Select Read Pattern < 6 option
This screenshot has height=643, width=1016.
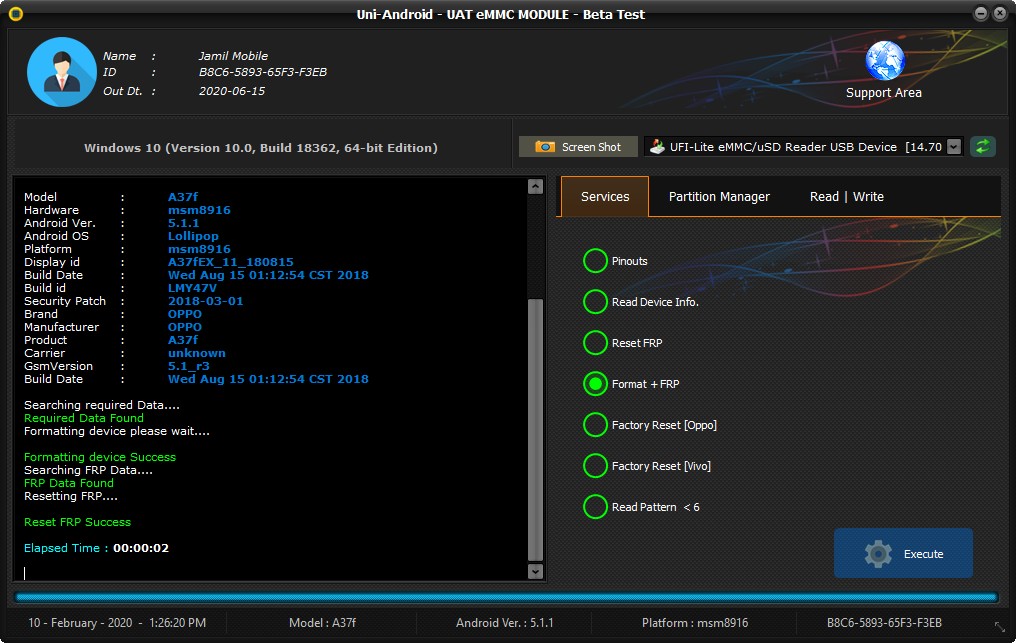pyautogui.click(x=595, y=507)
